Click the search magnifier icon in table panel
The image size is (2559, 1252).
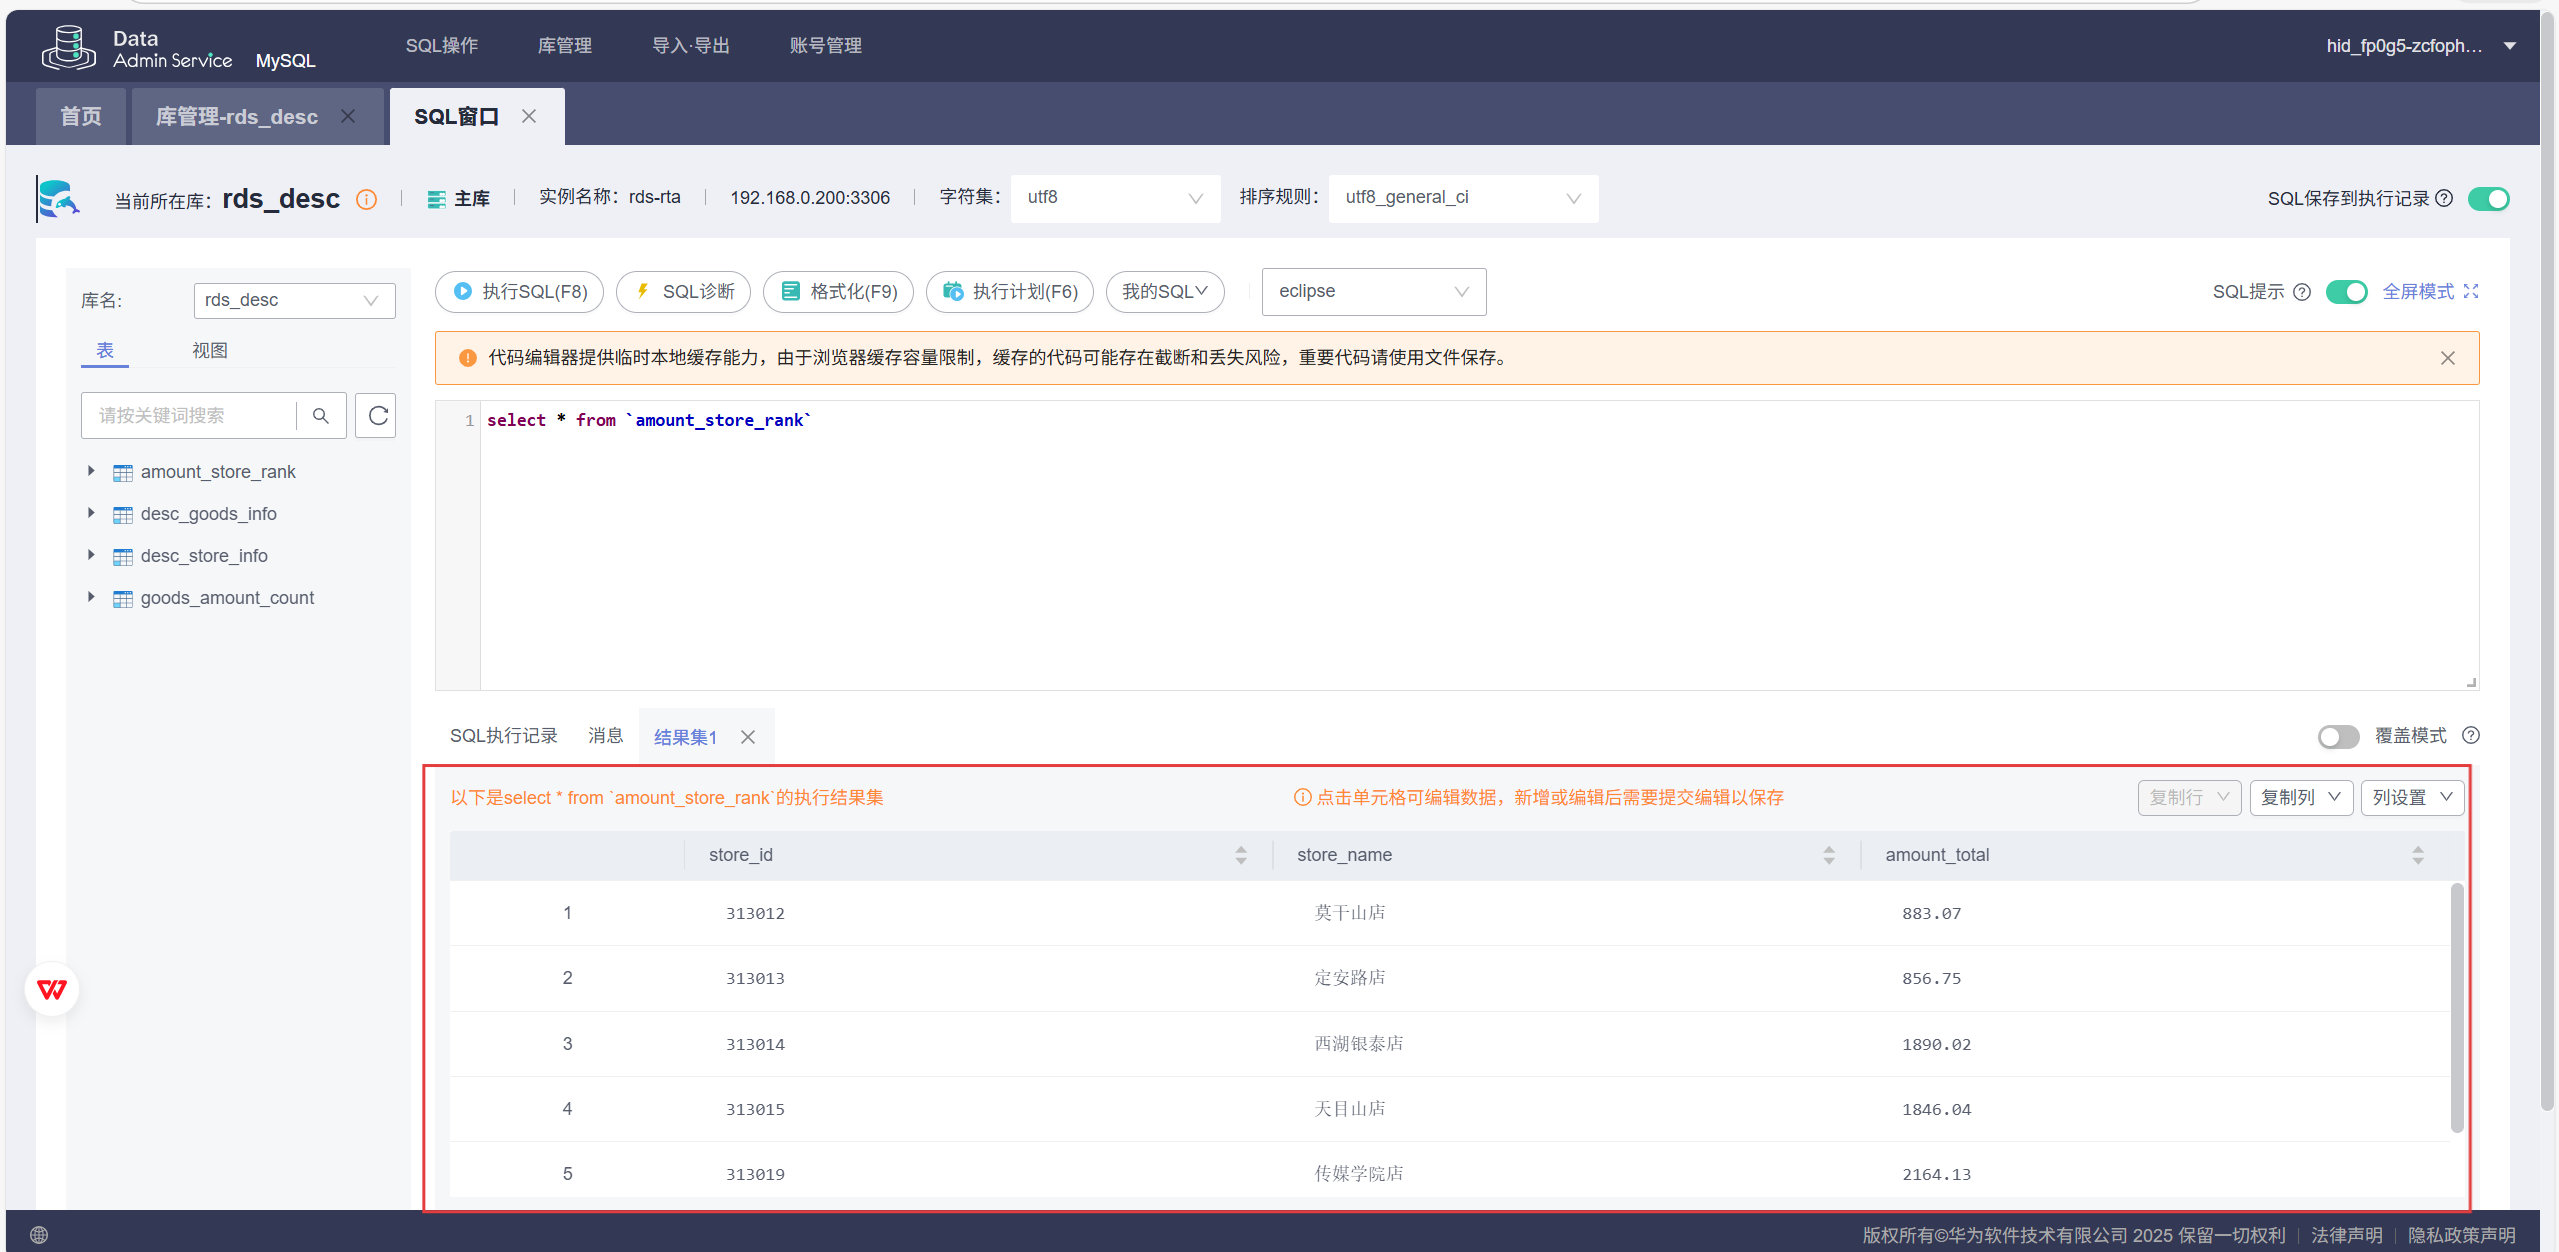click(321, 415)
